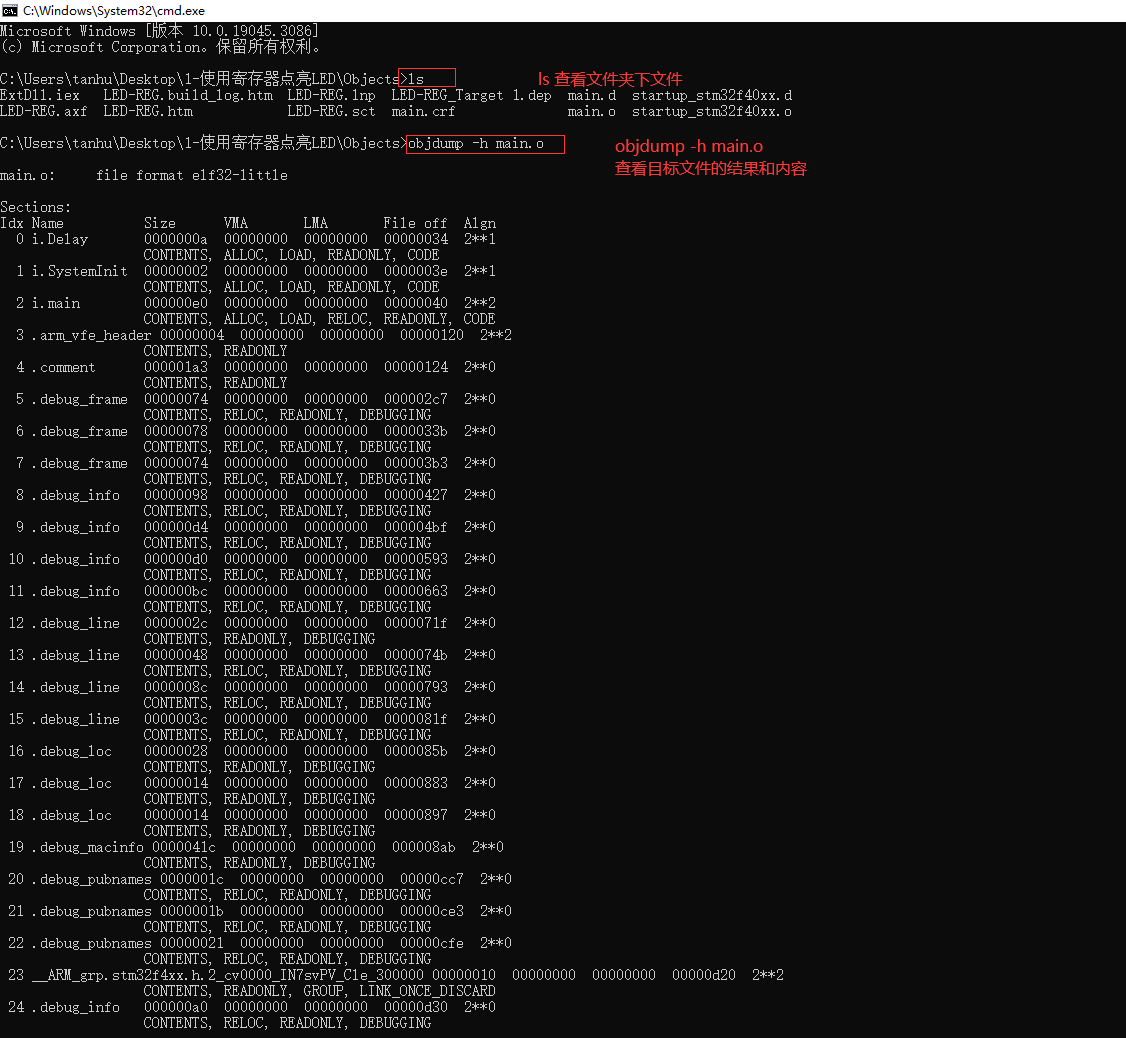Select the file name ExtDll.iex
The width and height of the screenshot is (1126, 1038).
[x=39, y=96]
